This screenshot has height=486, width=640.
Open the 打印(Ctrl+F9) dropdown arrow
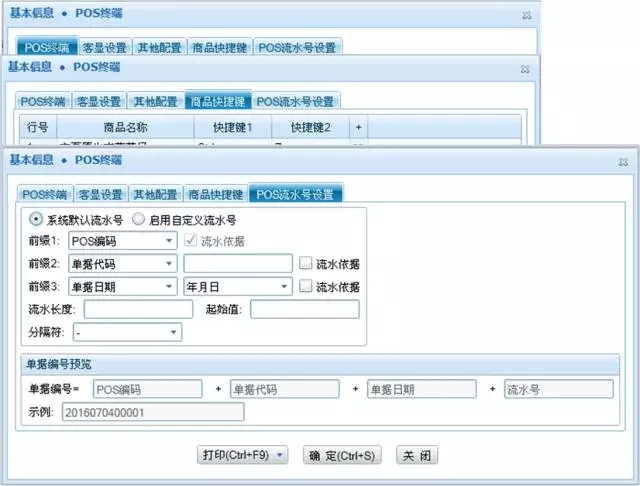(280, 455)
